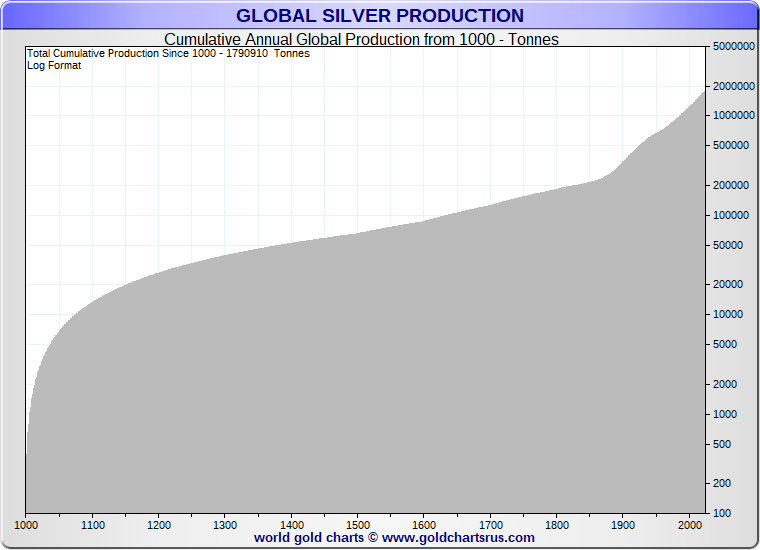
Task: Open the www.goldchartsrus.com footer link
Action: pyautogui.click(x=458, y=538)
